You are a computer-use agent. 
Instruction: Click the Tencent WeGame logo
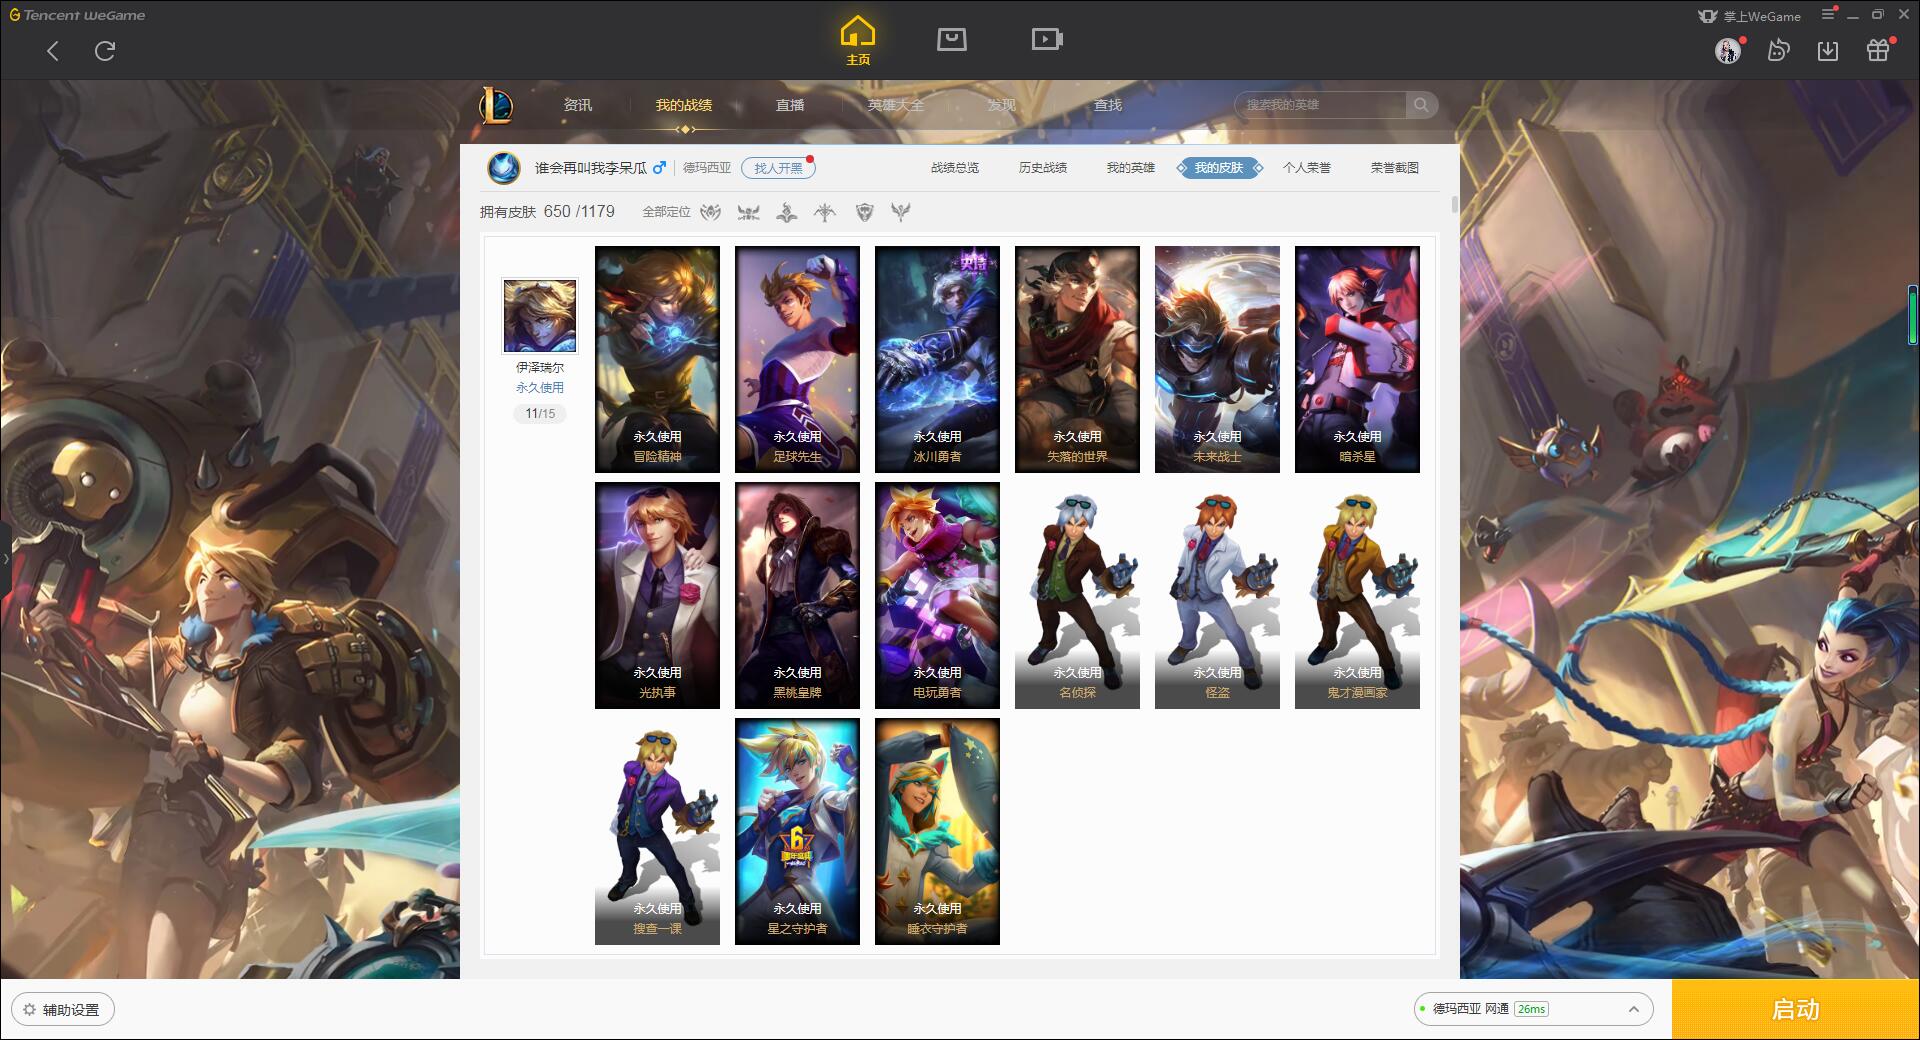pyautogui.click(x=77, y=15)
